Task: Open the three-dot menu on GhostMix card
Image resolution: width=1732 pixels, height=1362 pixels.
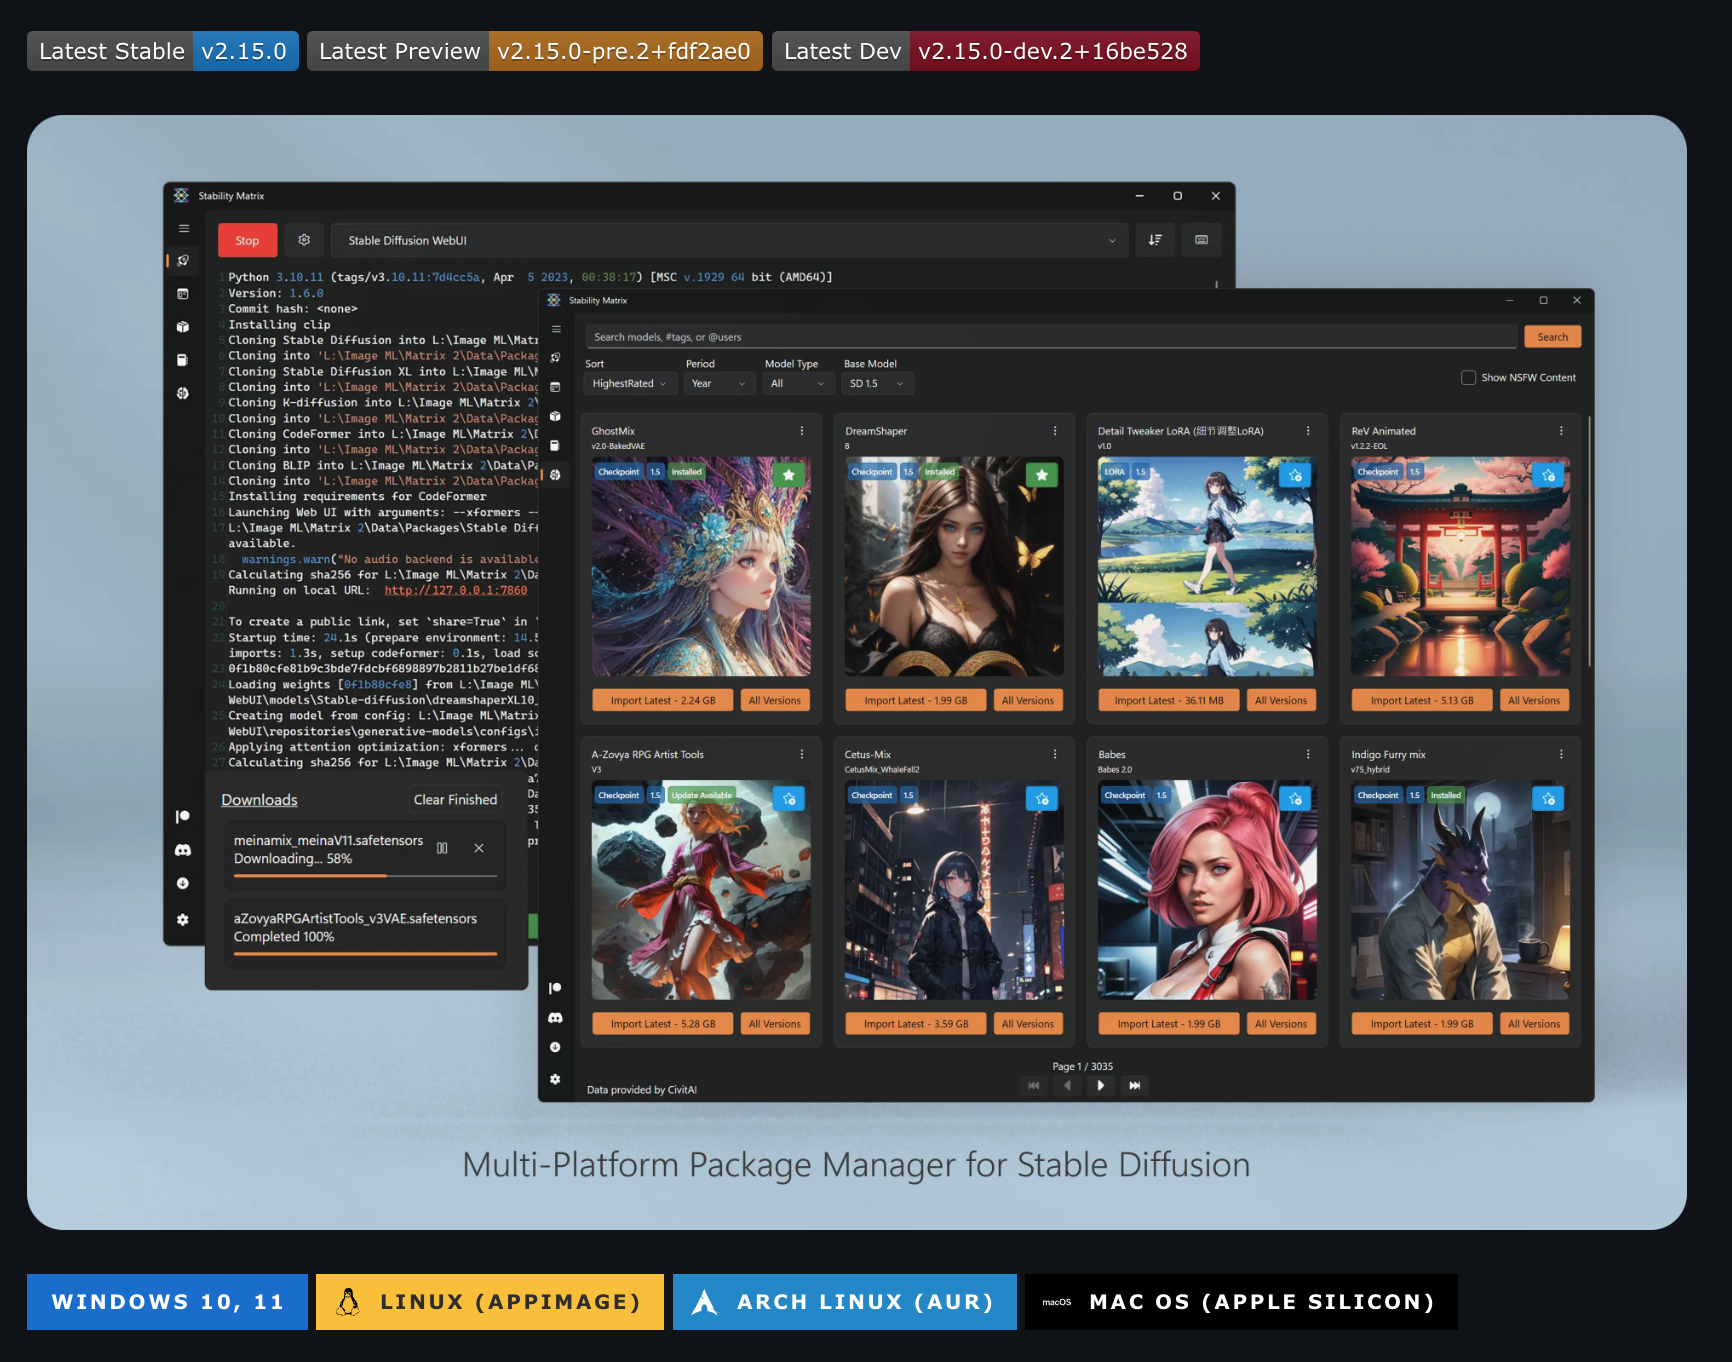Action: pos(802,431)
